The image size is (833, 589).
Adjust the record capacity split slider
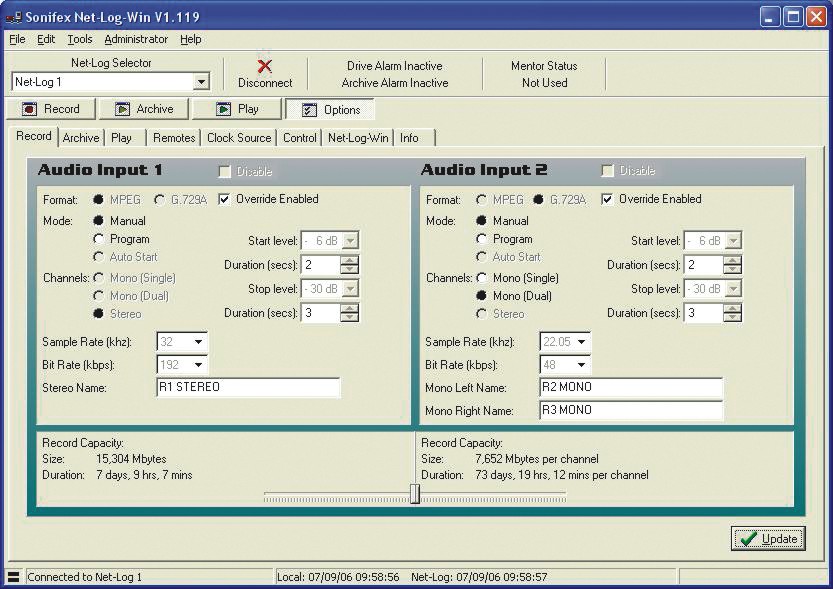[415, 494]
